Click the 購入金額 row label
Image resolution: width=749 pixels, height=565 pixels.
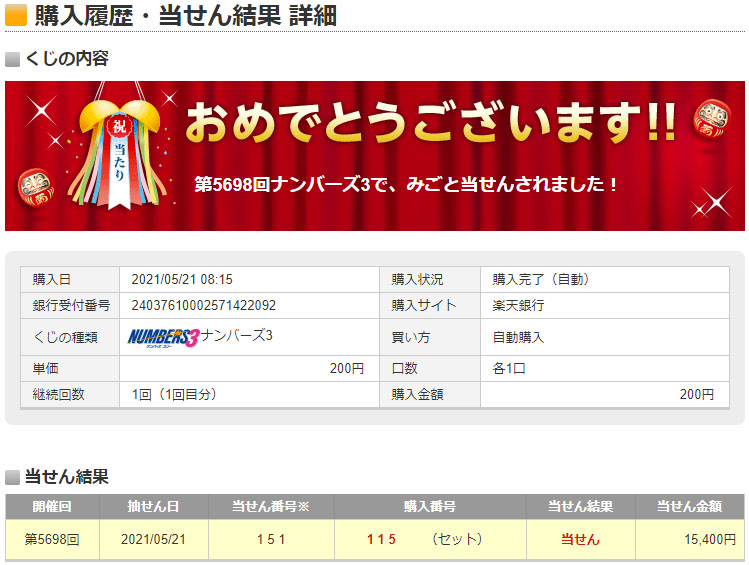417,394
